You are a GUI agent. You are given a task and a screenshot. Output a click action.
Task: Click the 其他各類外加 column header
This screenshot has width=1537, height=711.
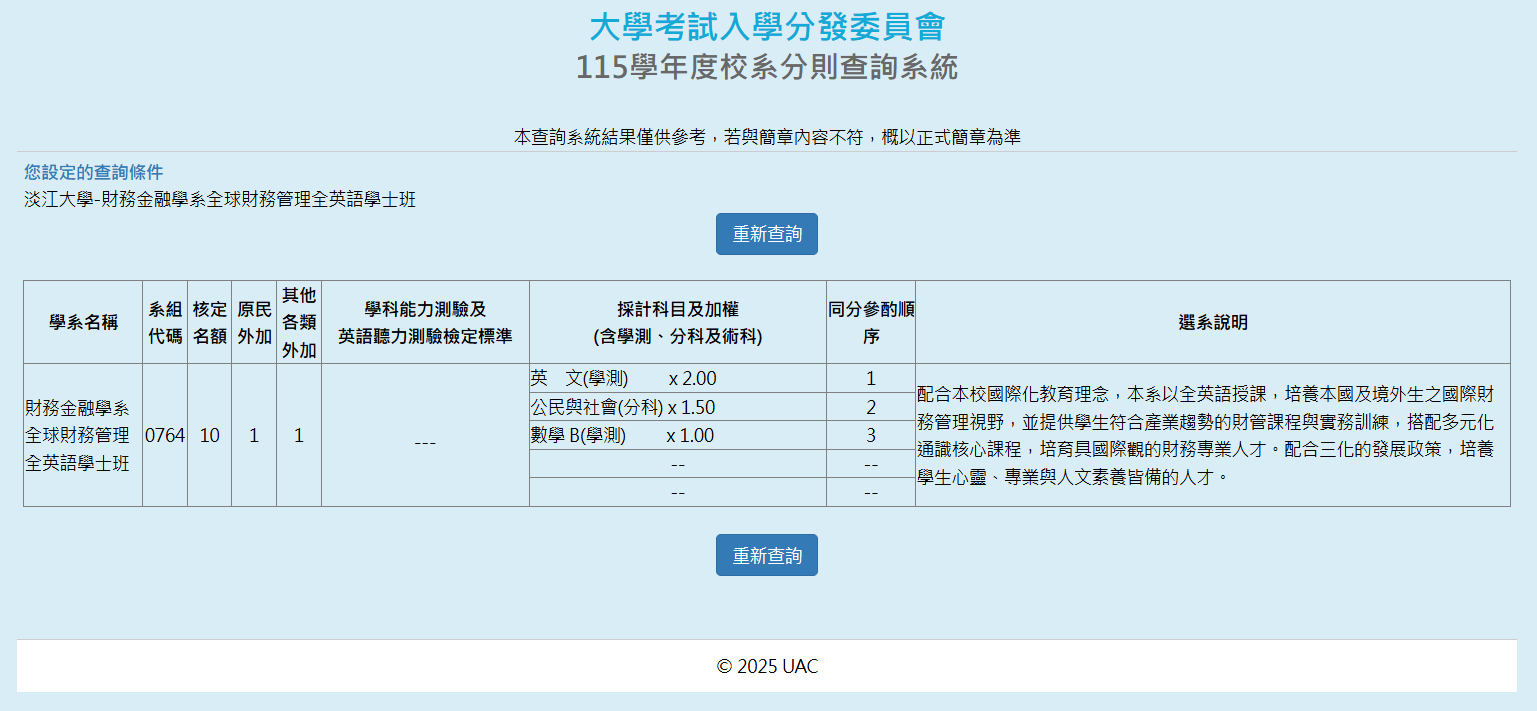tap(298, 322)
